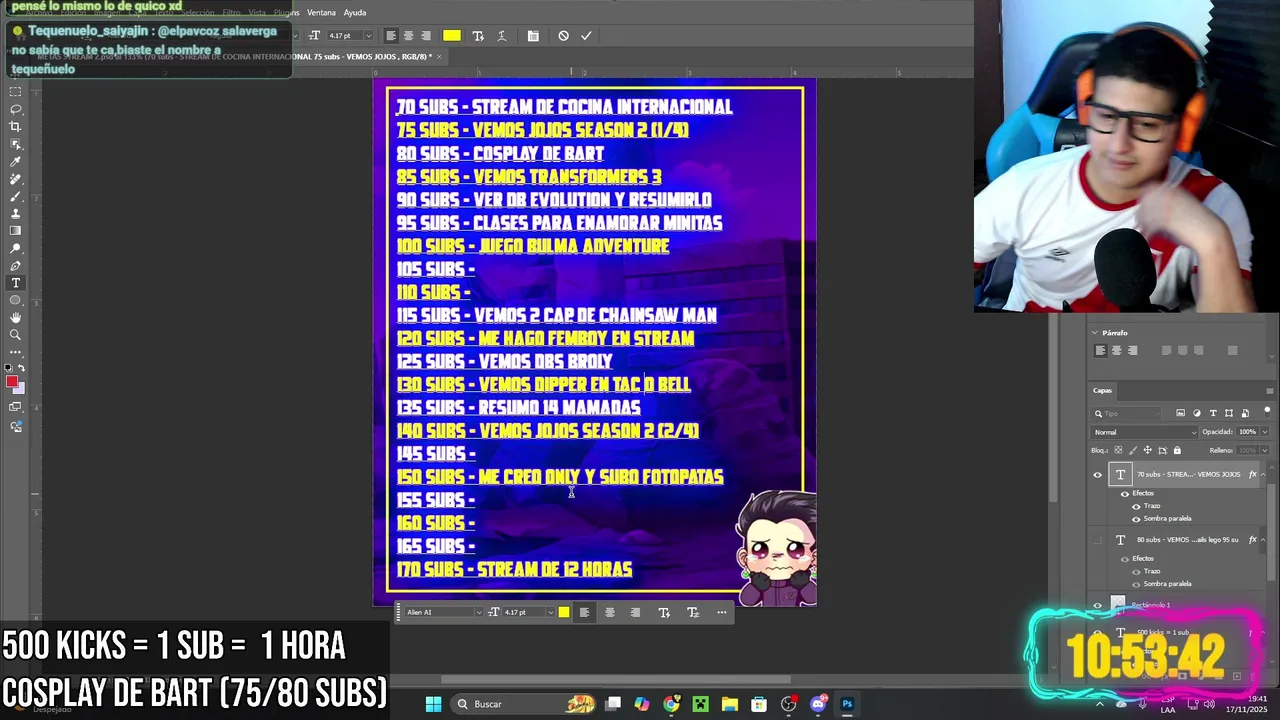Toggle Sombra paralela on 80 subs layer
This screenshot has width=1280, height=720.
click(x=1136, y=584)
